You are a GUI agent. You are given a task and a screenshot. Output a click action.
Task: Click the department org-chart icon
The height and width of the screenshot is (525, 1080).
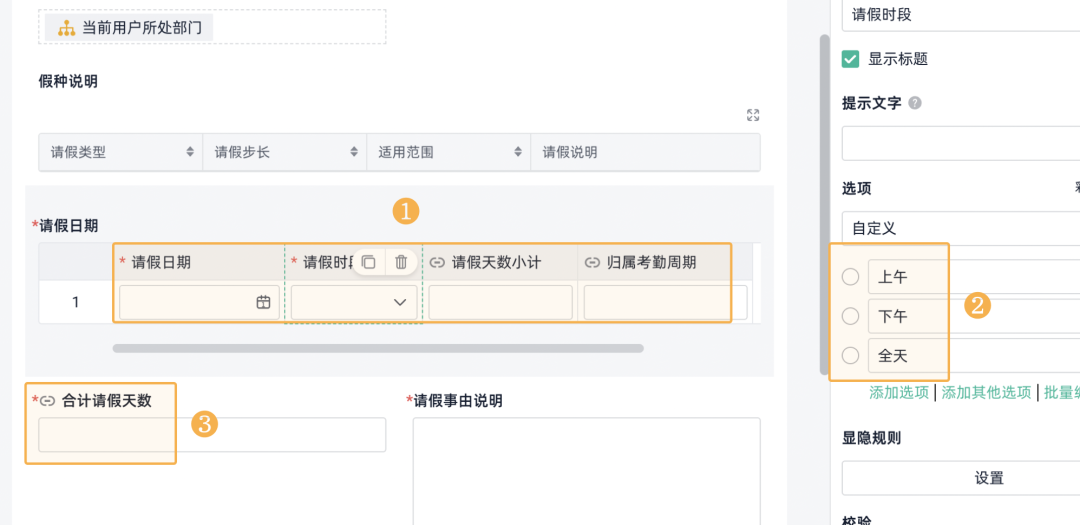pos(66,28)
